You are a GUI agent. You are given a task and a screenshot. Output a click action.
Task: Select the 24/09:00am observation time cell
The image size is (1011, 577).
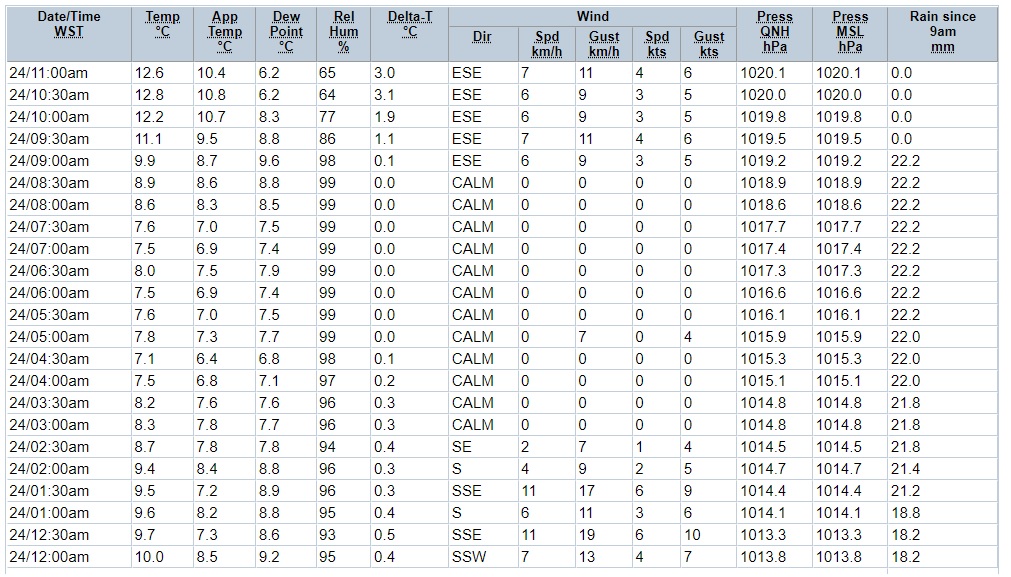point(49,161)
